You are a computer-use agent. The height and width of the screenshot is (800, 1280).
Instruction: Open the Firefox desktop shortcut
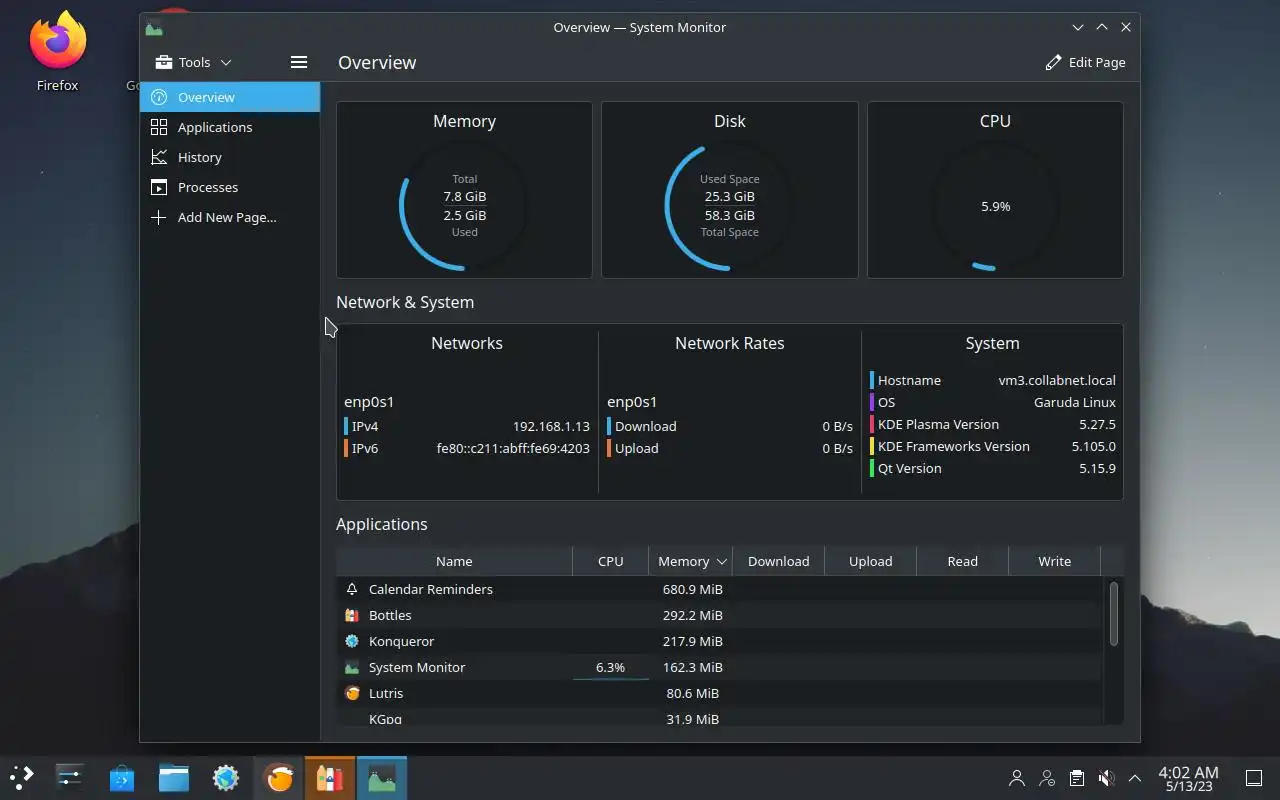(x=57, y=52)
